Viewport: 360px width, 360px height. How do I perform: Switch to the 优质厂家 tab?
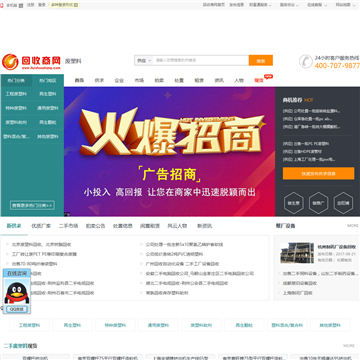tap(41, 226)
